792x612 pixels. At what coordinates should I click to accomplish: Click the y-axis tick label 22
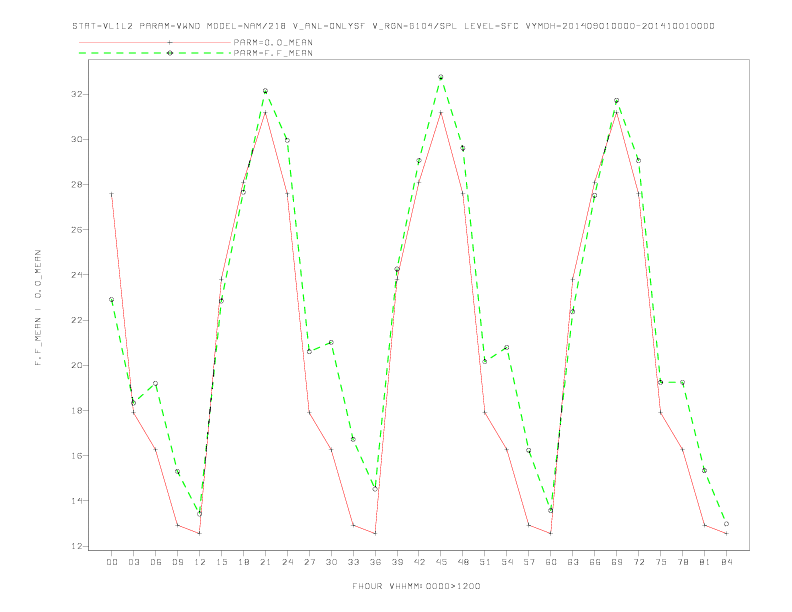click(76, 320)
